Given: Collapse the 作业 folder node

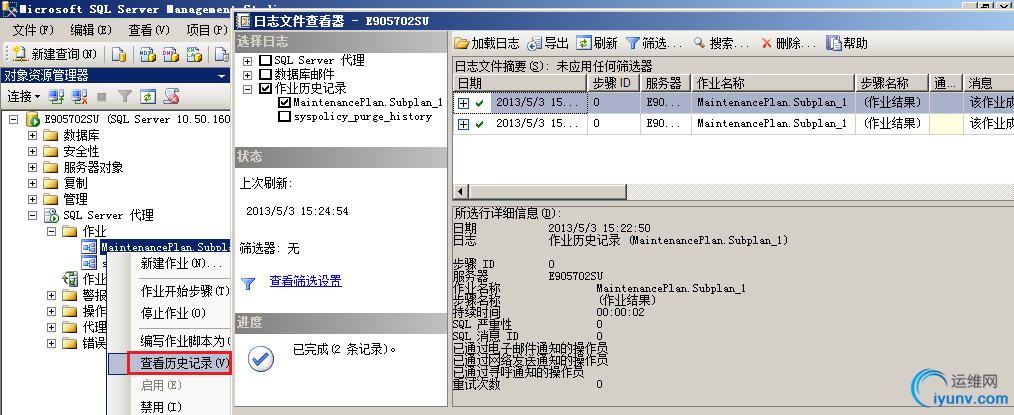Looking at the screenshot, I should [x=51, y=231].
